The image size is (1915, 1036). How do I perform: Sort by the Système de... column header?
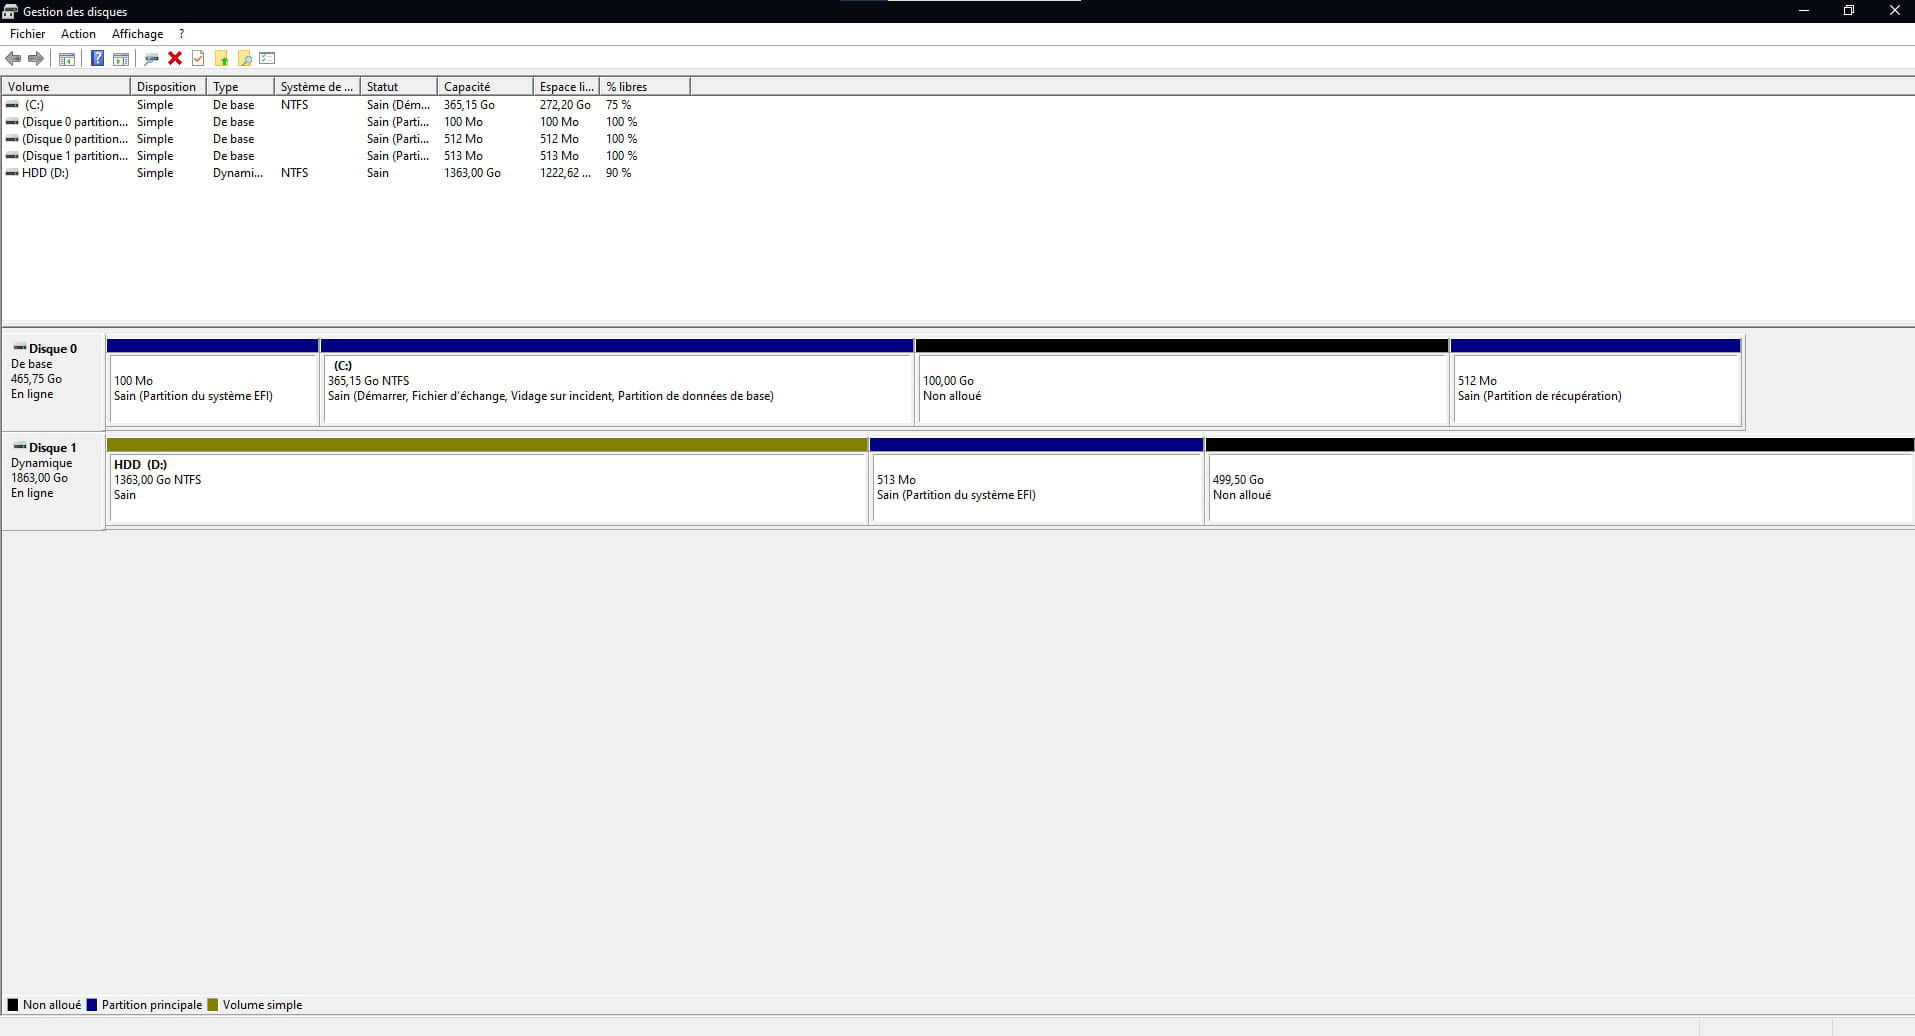click(317, 87)
